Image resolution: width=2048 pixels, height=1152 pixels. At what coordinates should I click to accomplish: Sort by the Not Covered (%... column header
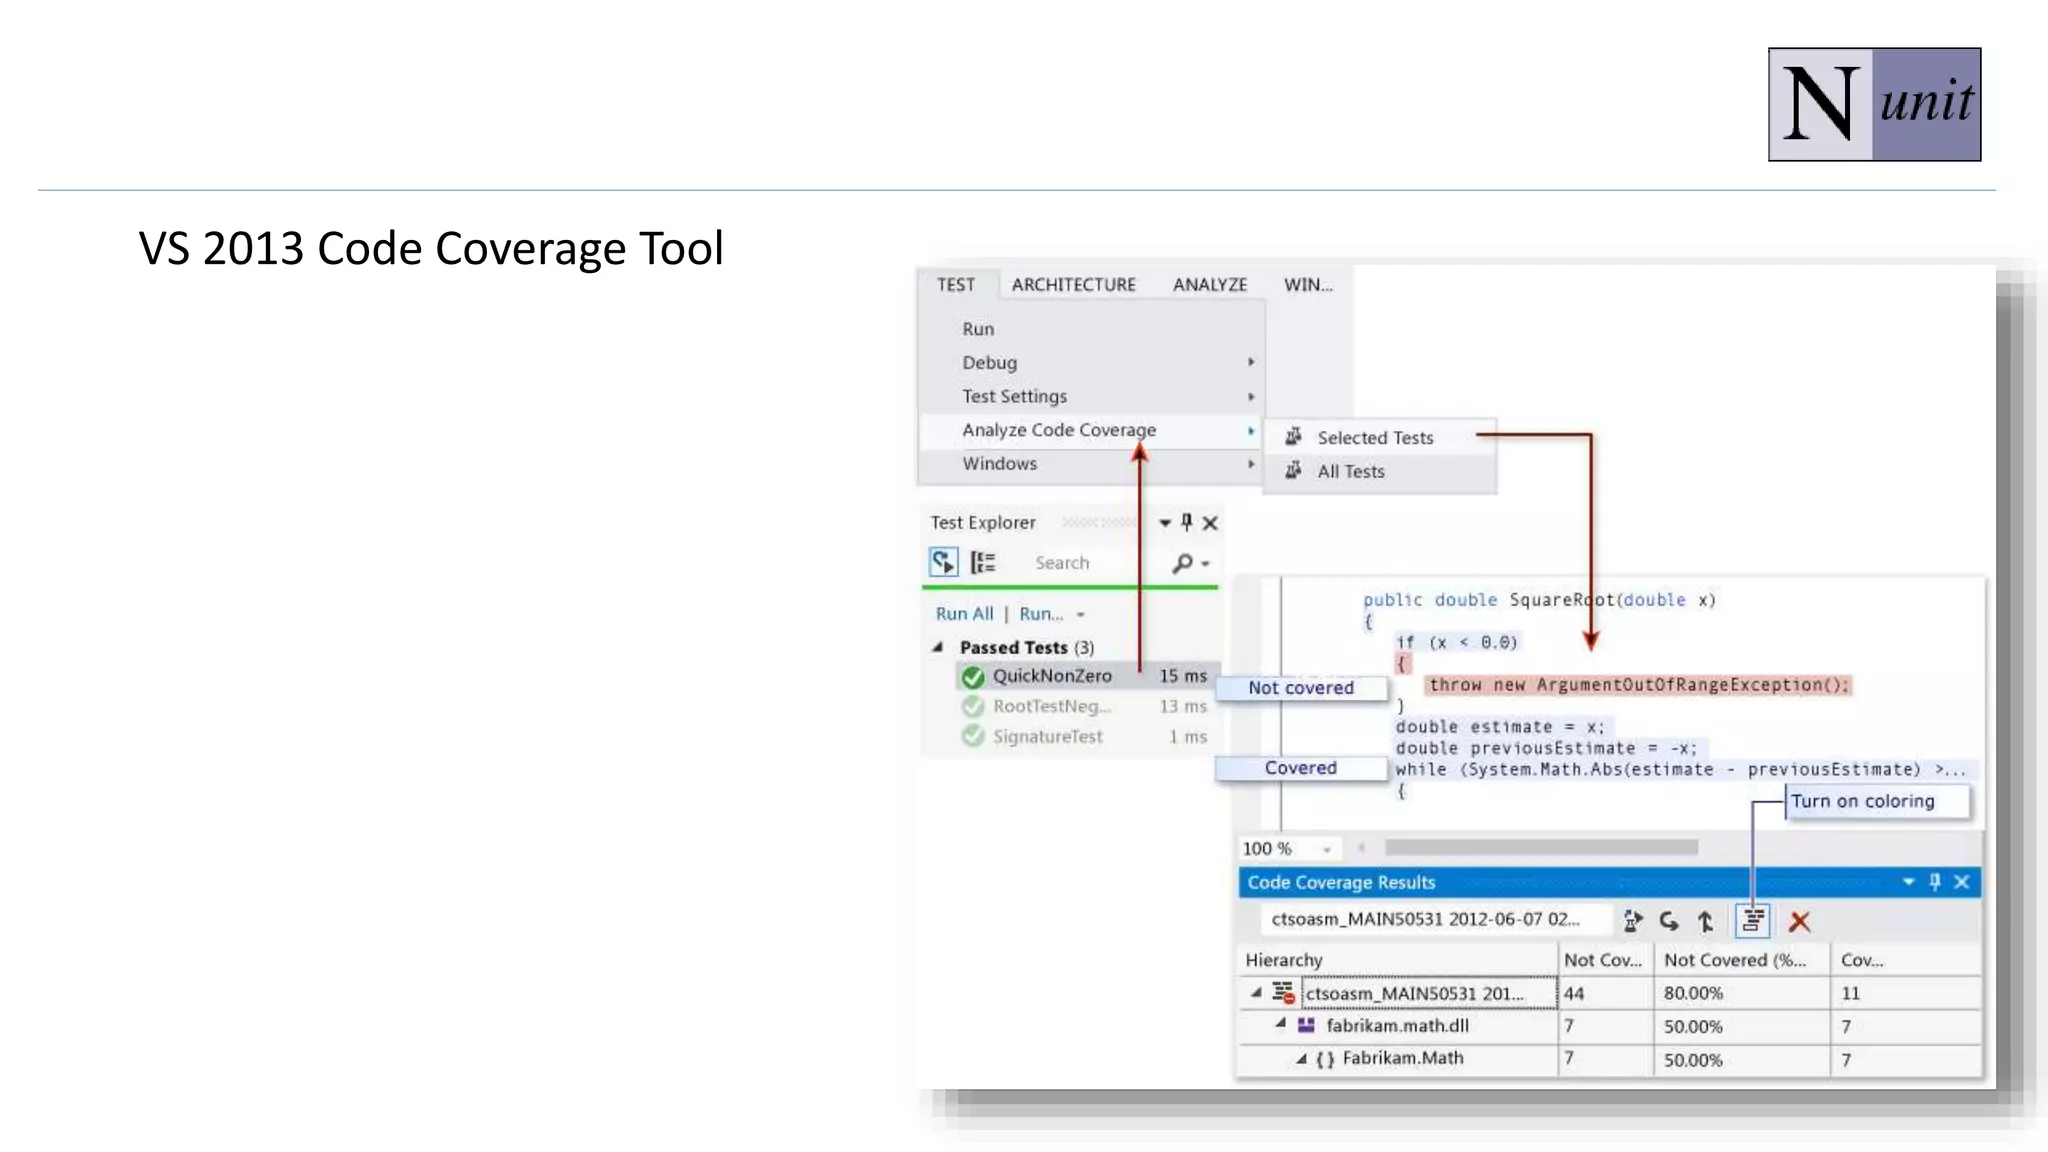point(1743,960)
